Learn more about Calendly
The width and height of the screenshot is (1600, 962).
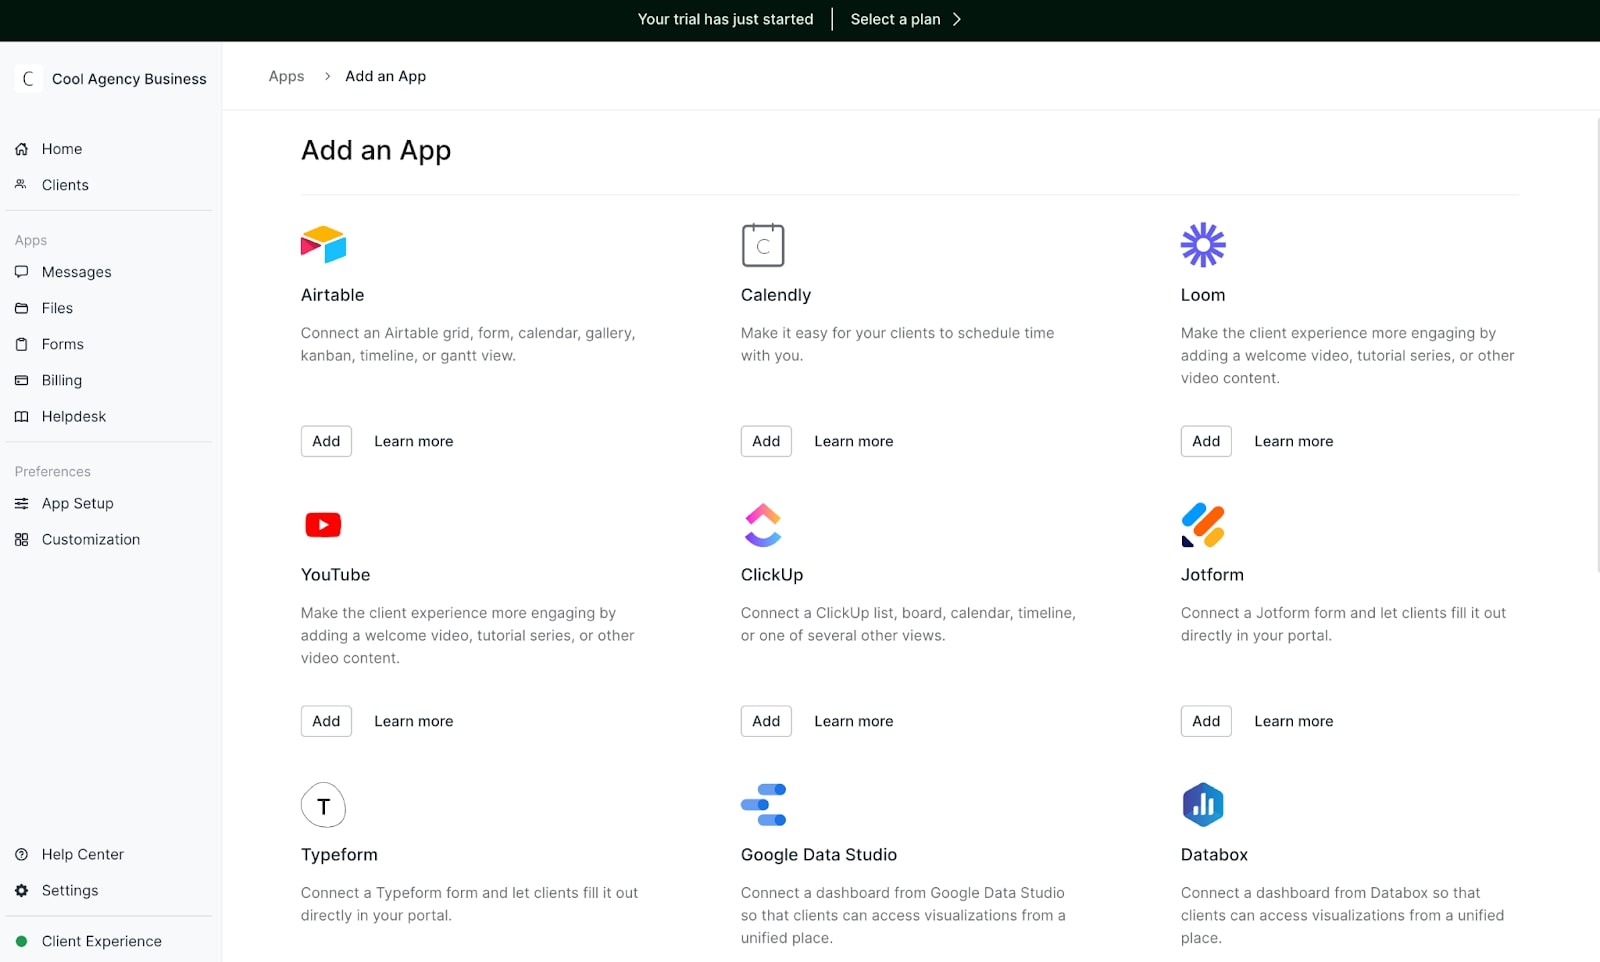point(854,441)
